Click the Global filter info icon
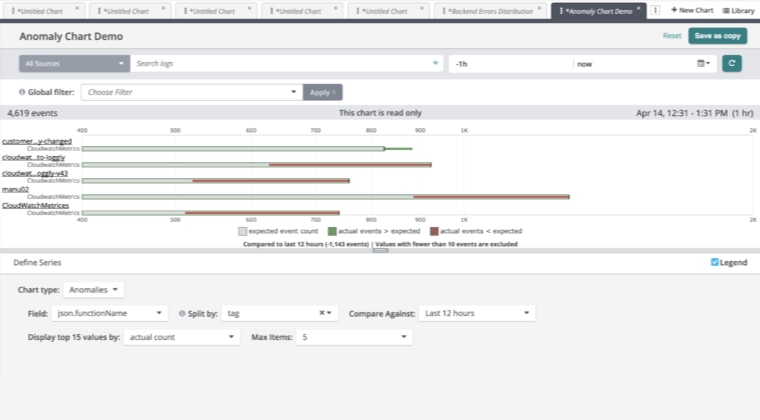The image size is (760, 420). [22, 92]
